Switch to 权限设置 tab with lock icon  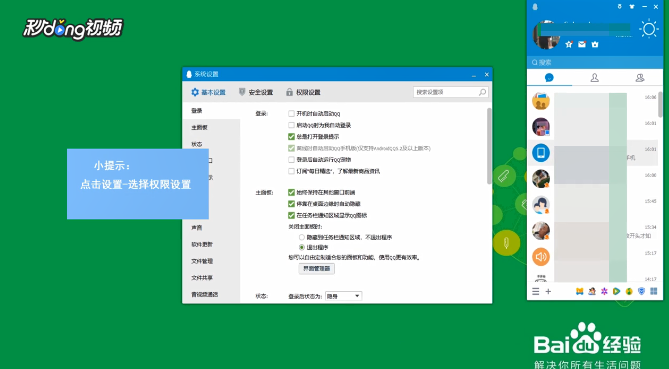tap(303, 92)
